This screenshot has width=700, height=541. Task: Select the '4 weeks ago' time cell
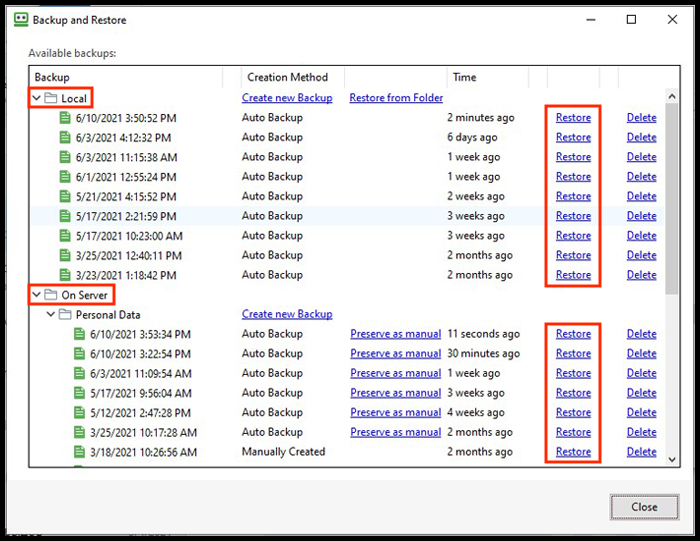coord(476,412)
